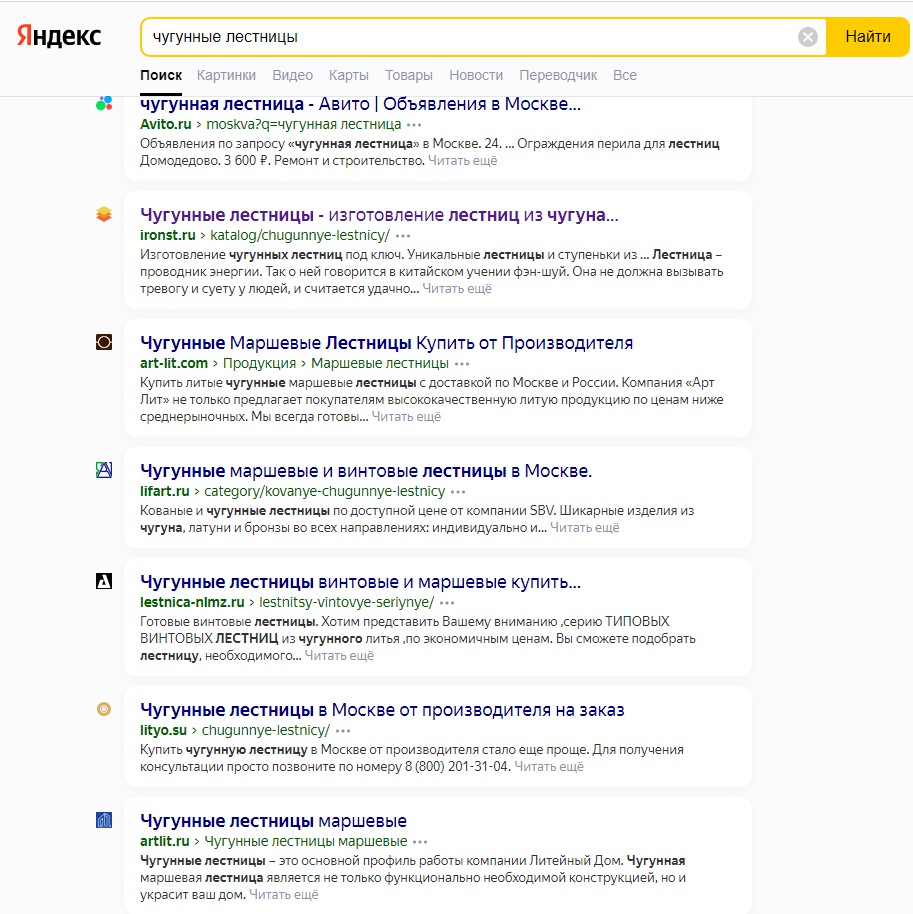Open 'Чугунные лестницы в Москве от производителя на заказ'
Screen dimensions: 913x914
click(x=382, y=710)
